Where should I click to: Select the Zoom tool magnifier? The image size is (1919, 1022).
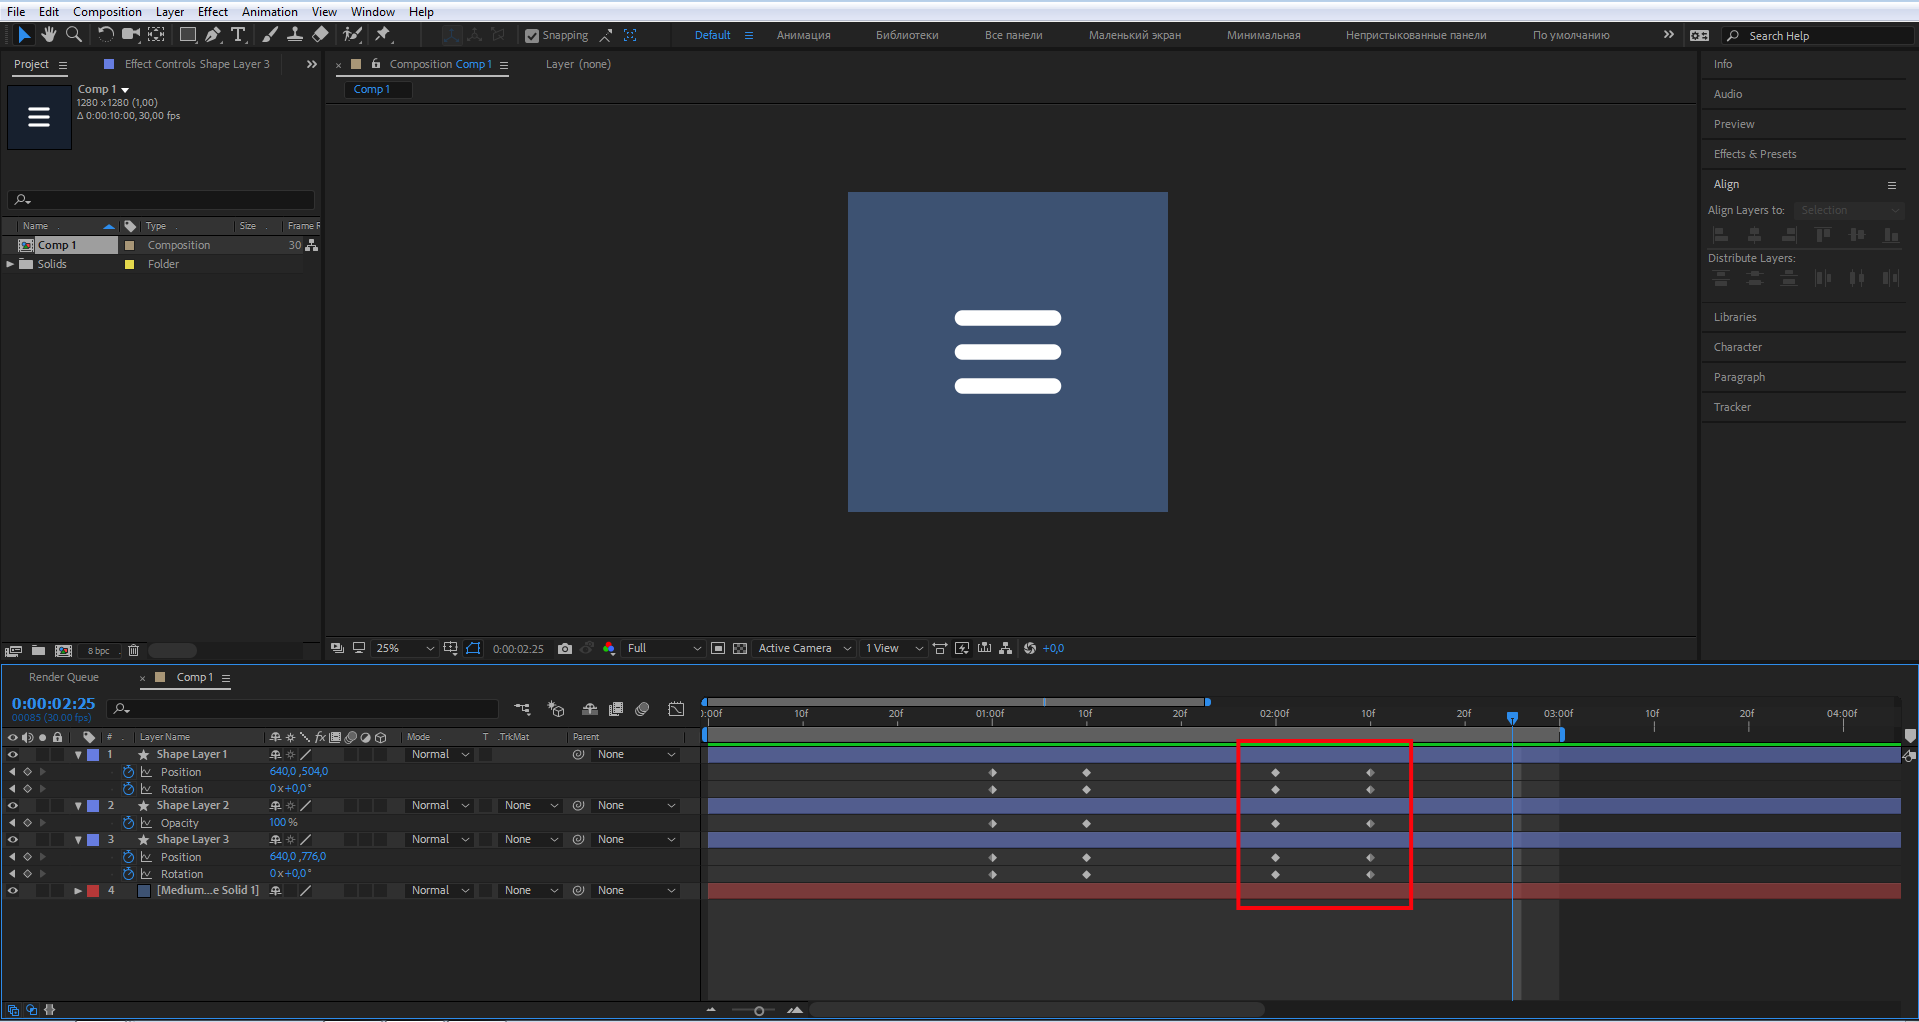pos(74,35)
